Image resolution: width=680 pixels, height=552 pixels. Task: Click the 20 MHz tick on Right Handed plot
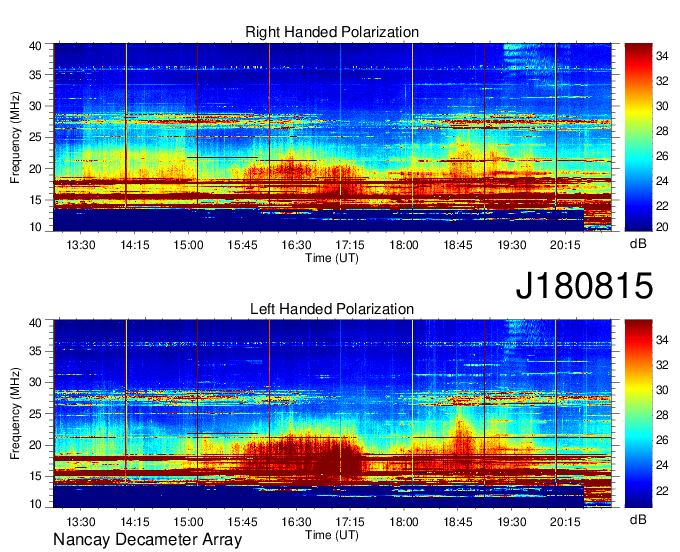36,169
